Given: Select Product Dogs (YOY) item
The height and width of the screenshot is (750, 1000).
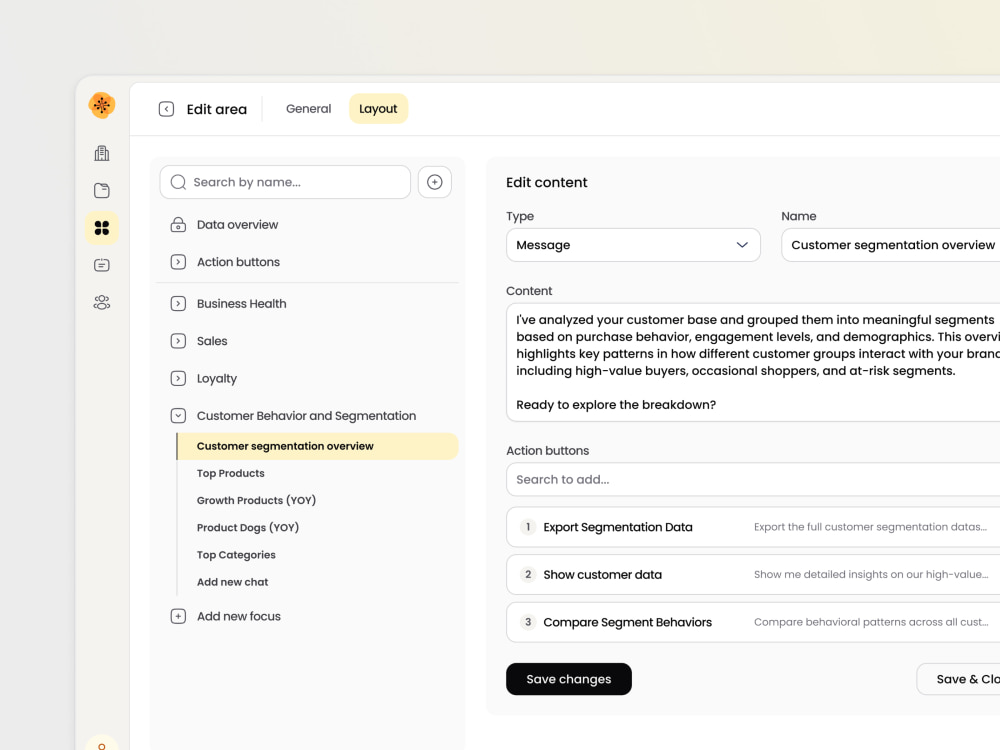Looking at the screenshot, I should [247, 527].
